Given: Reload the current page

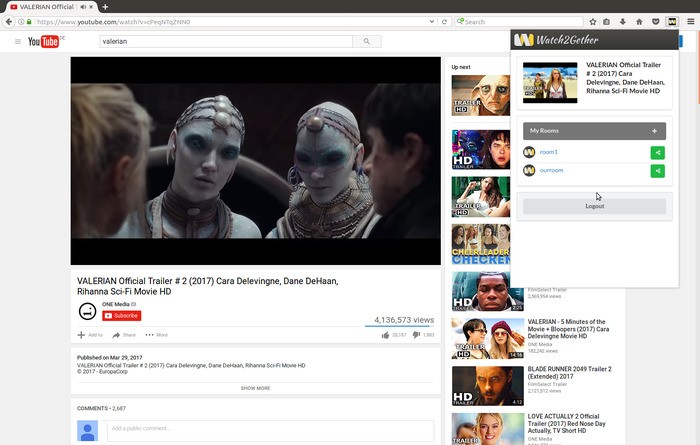Looking at the screenshot, I should coord(444,21).
